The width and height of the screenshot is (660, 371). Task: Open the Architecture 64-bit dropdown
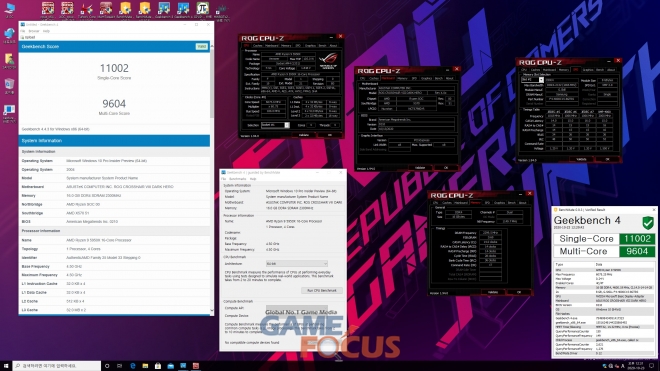pyautogui.click(x=297, y=264)
